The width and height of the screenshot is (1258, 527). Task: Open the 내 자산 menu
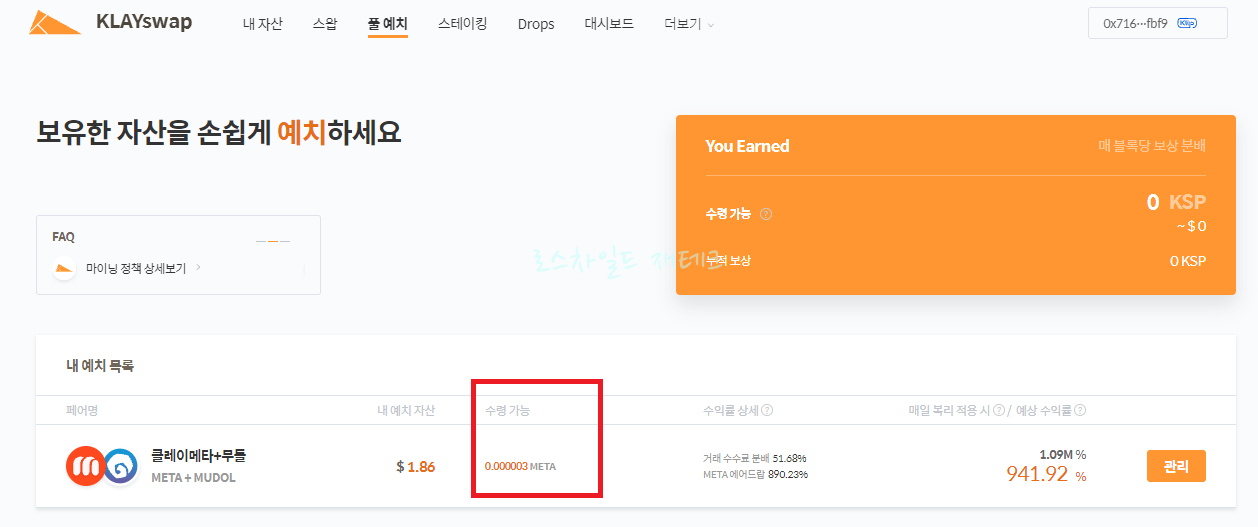[x=263, y=24]
